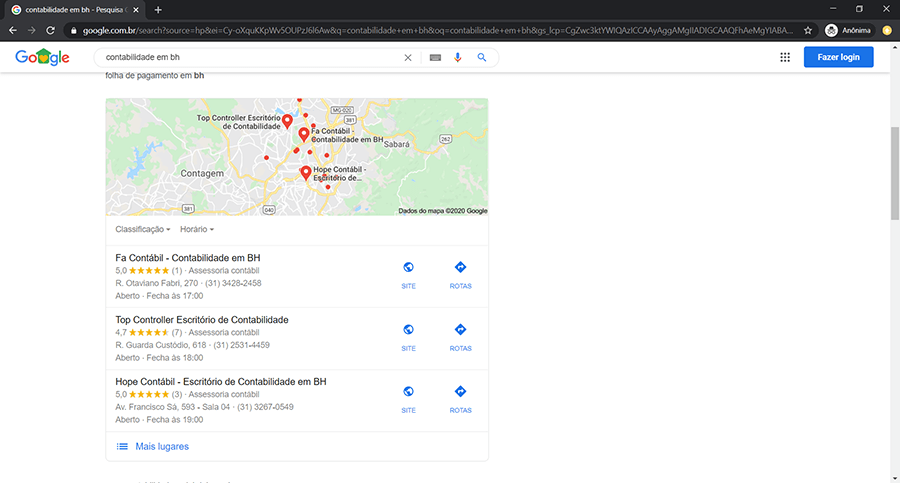Click Aberto - Fecha às 19:00 text
This screenshot has width=900, height=483.
tap(159, 420)
